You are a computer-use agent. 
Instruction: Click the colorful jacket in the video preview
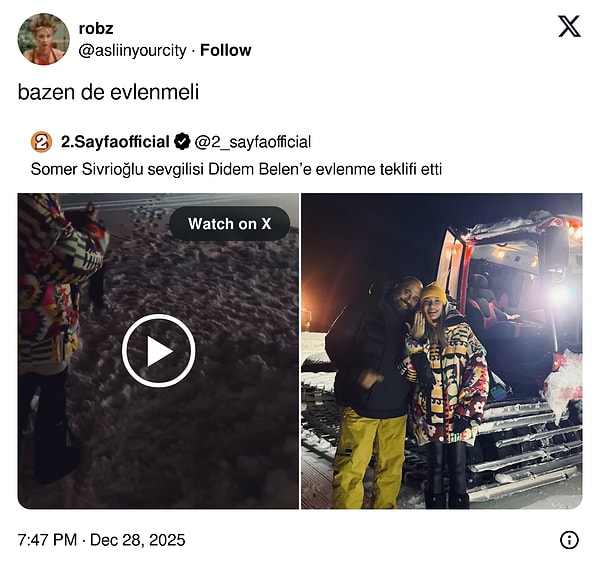[52, 280]
